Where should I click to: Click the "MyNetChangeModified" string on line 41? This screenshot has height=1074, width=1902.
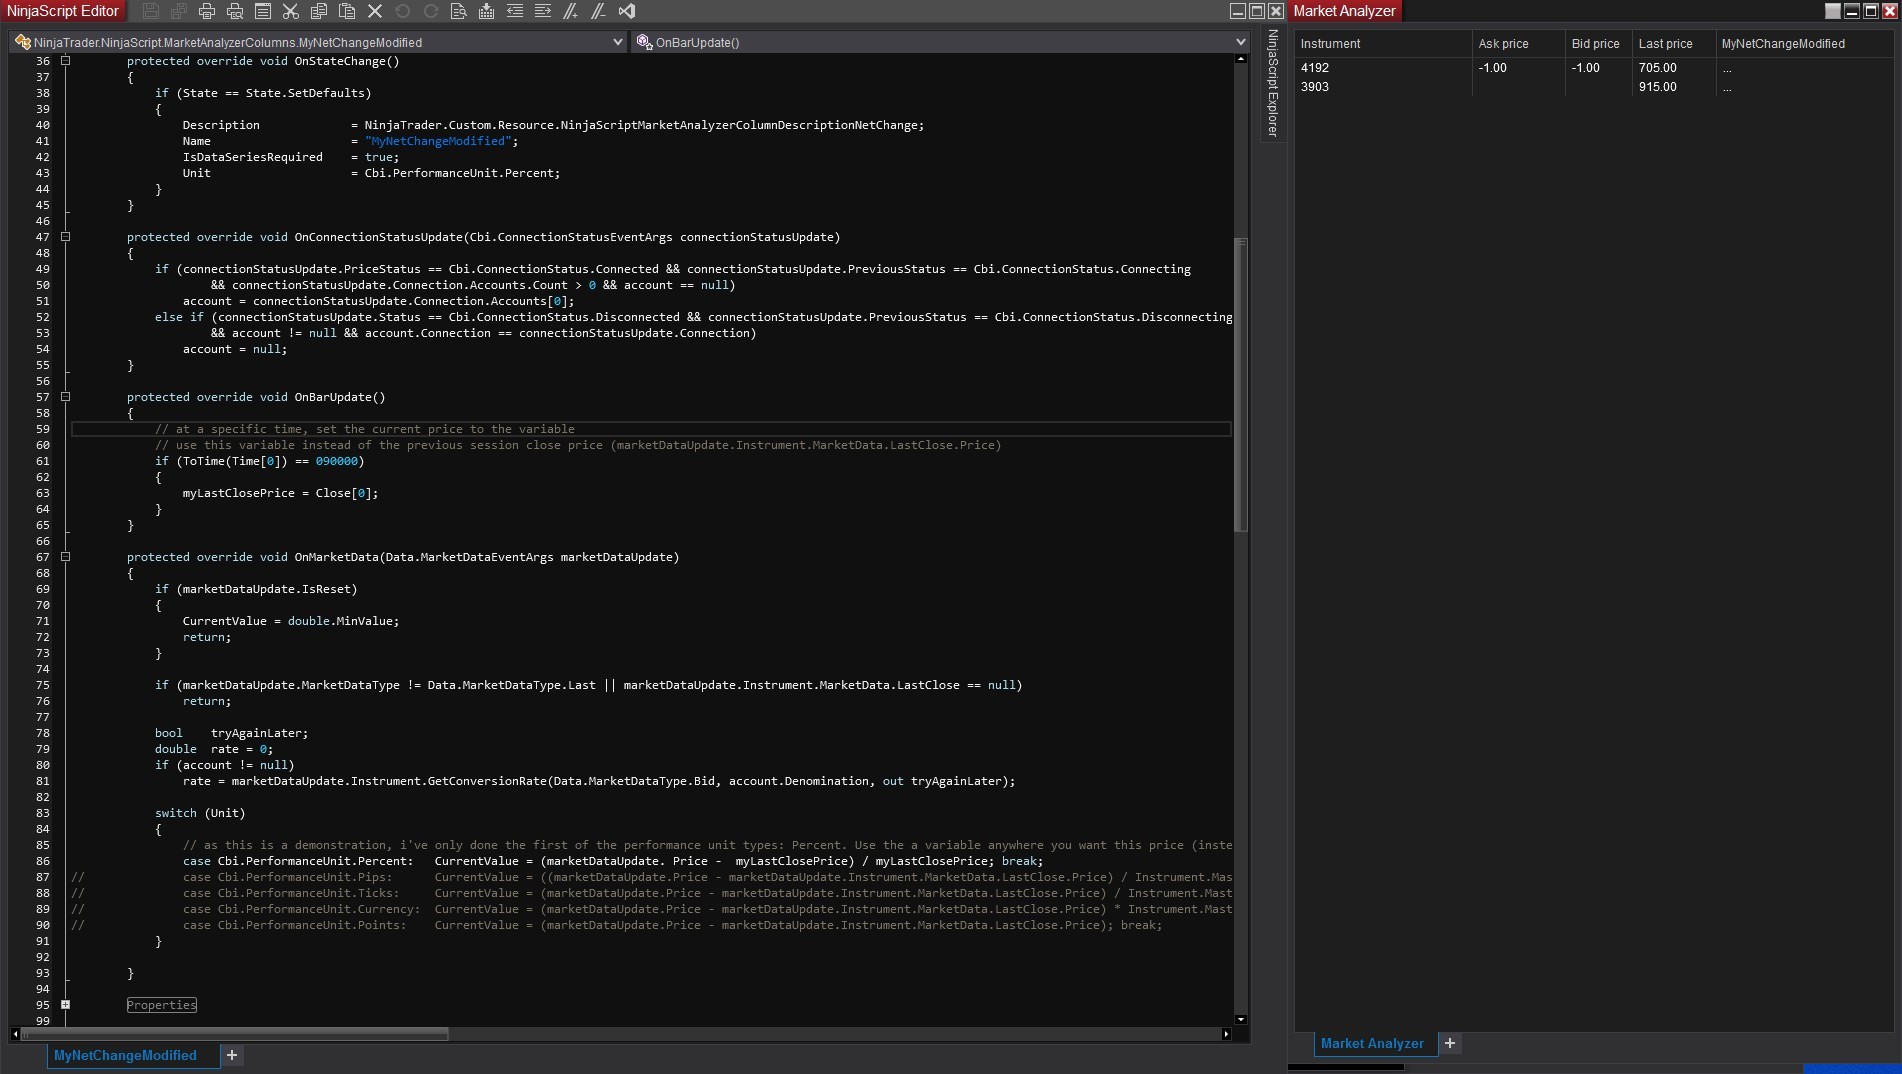click(x=438, y=141)
